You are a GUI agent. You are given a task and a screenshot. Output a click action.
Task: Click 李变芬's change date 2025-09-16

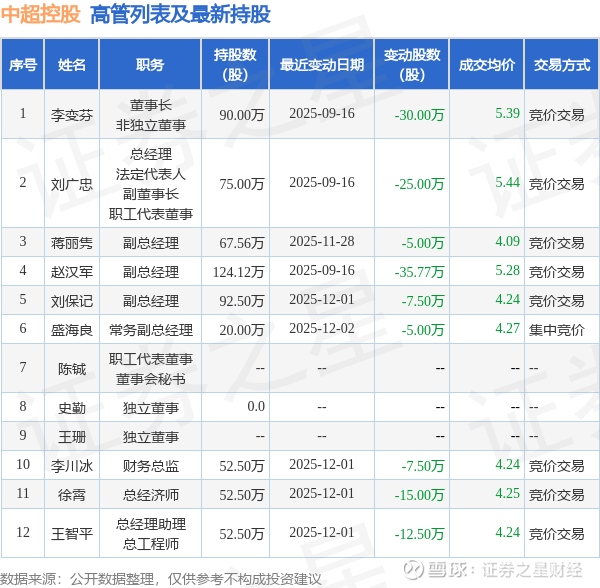click(x=322, y=113)
